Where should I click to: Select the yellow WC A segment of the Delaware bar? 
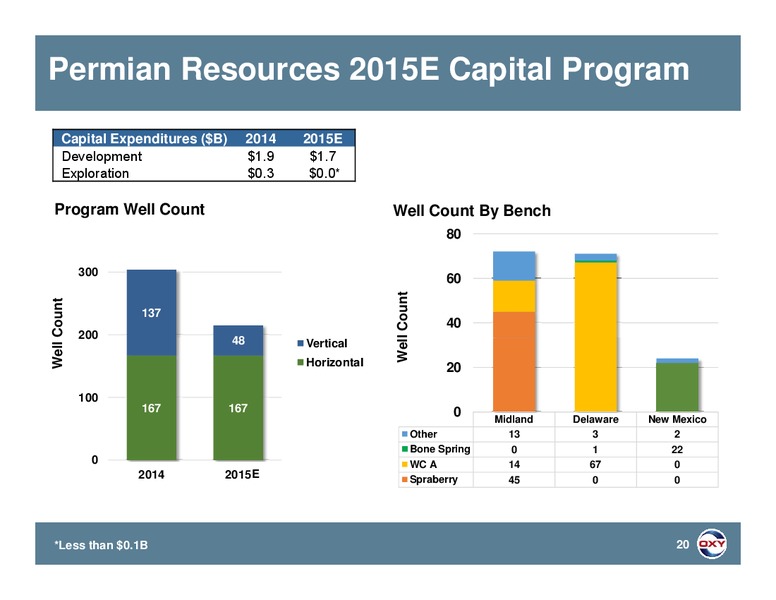[595, 337]
